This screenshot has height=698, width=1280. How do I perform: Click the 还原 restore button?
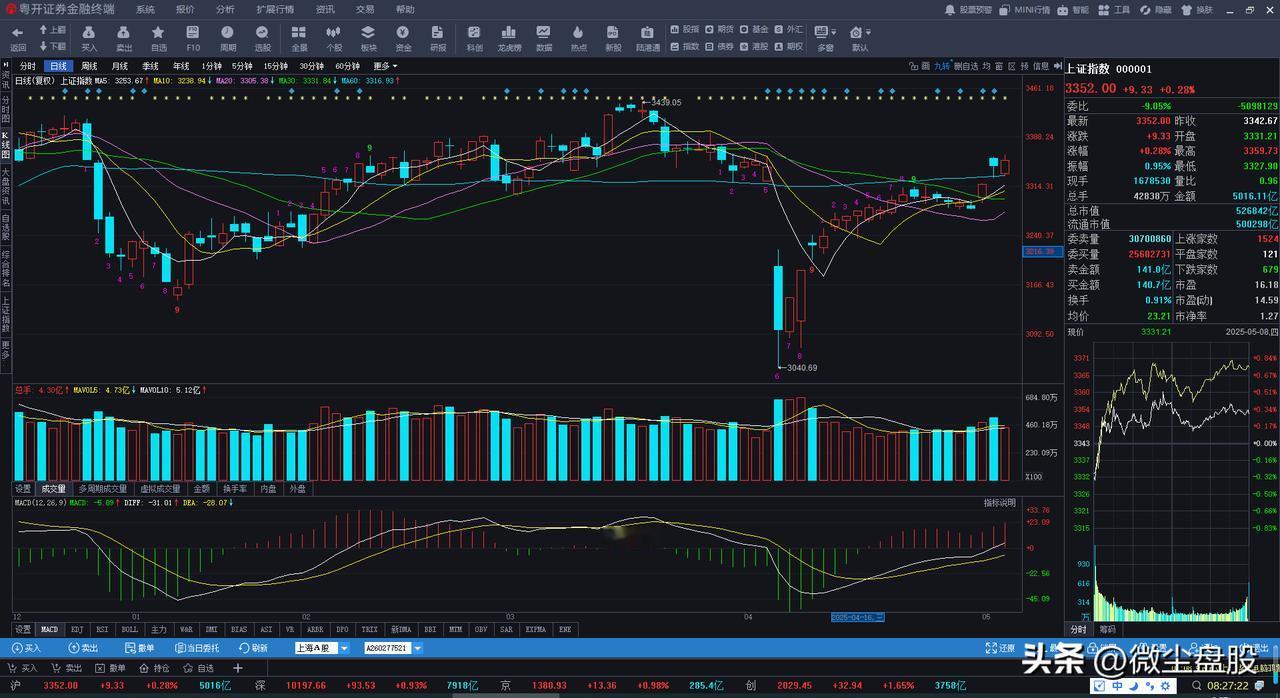pyautogui.click(x=1000, y=648)
